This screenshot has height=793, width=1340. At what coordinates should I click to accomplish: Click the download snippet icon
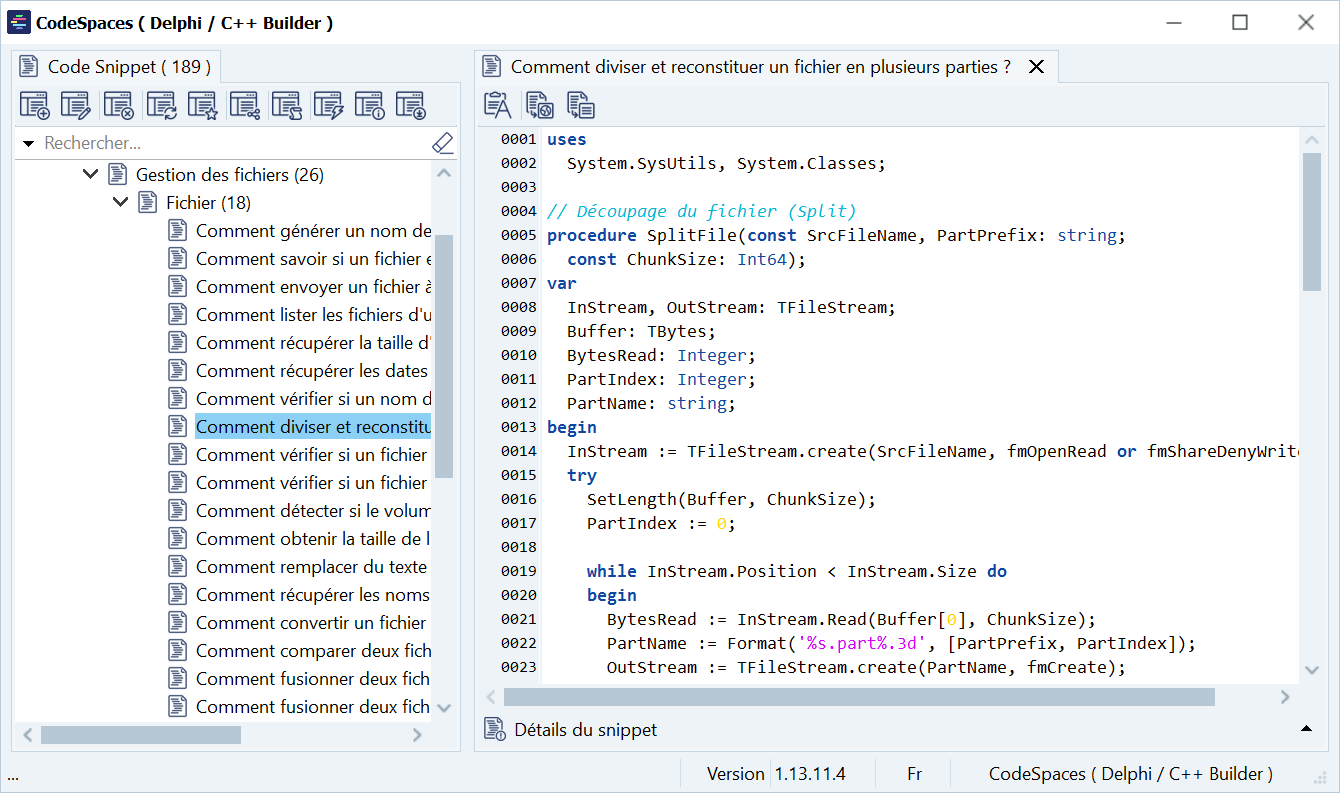pyautogui.click(x=410, y=105)
